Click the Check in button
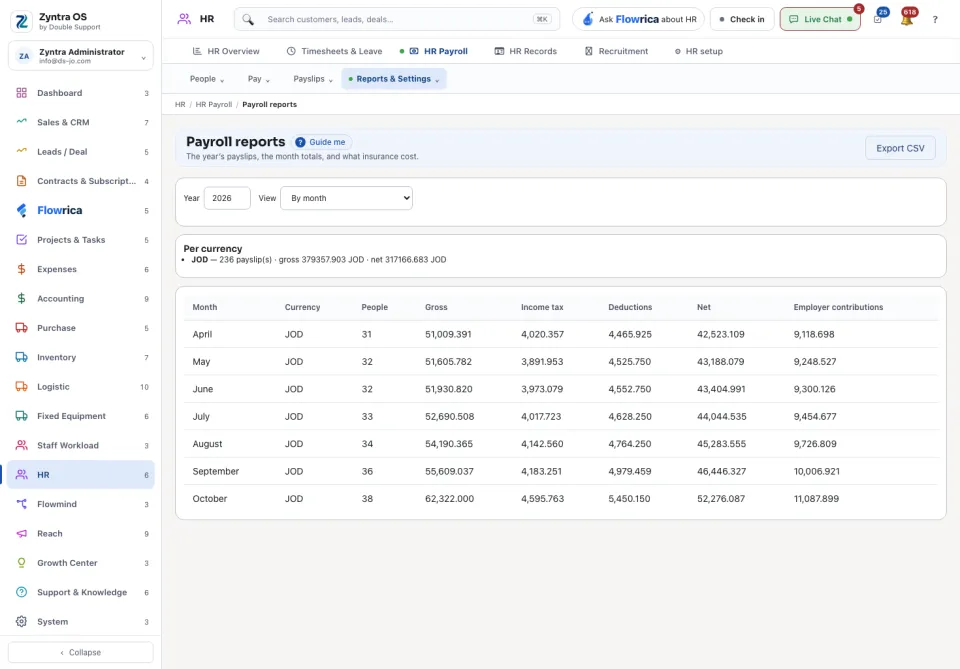The image size is (960, 669). [x=742, y=19]
